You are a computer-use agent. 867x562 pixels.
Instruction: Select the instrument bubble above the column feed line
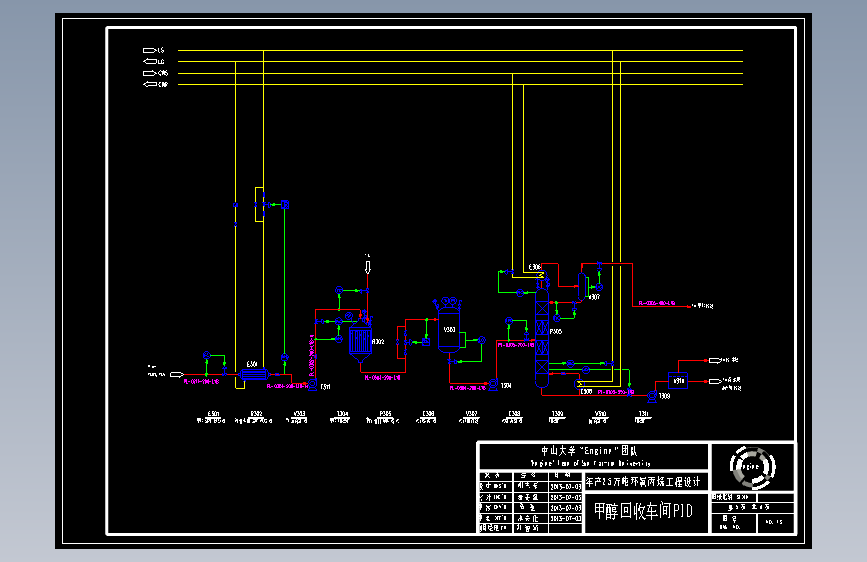click(509, 321)
